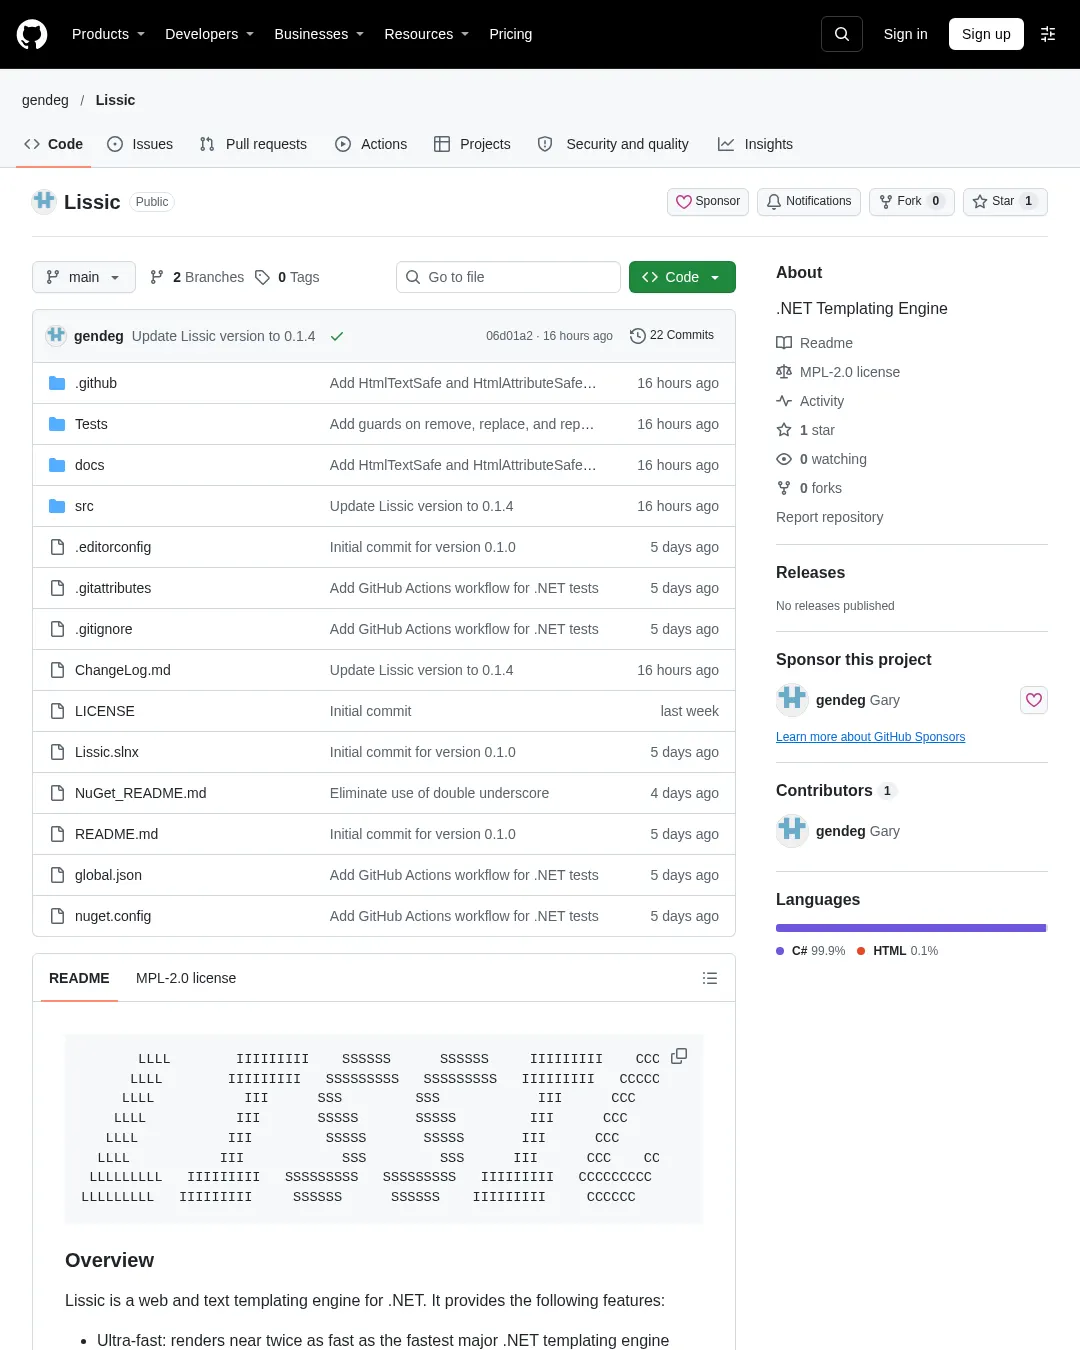Viewport: 1080px width, 1350px height.
Task: Open the Lissic.slnx file
Action: [107, 752]
